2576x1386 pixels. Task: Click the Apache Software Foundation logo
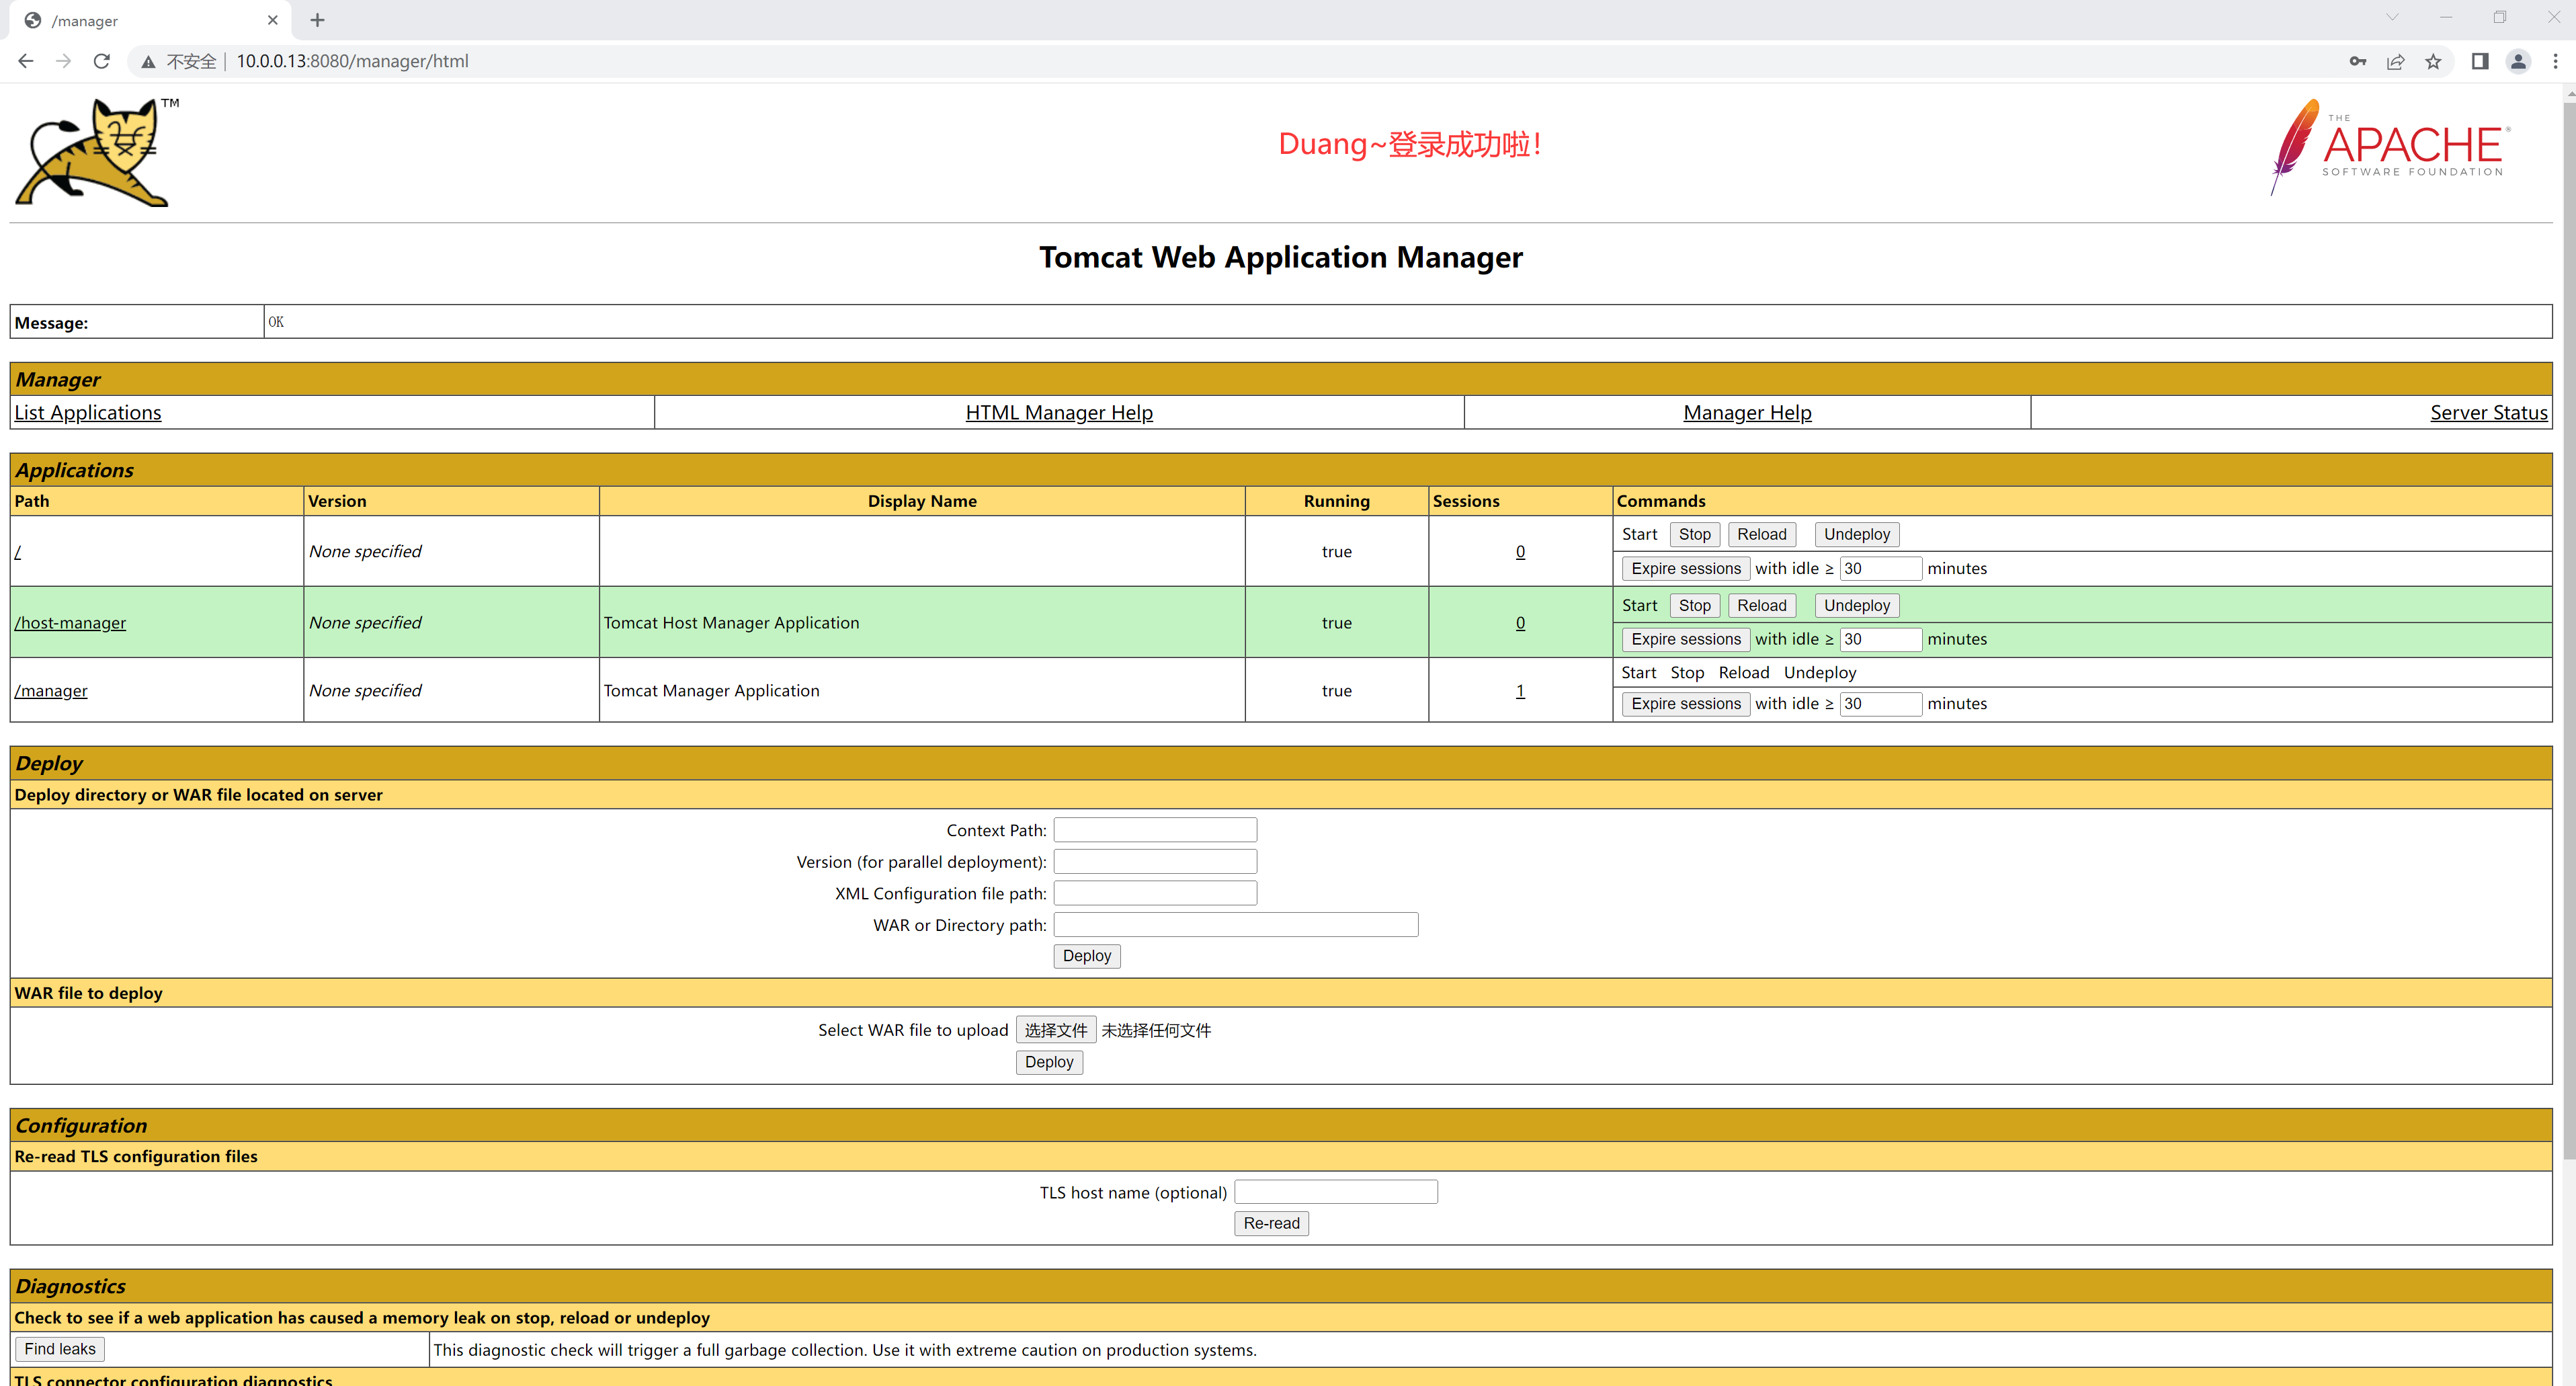[x=2390, y=147]
